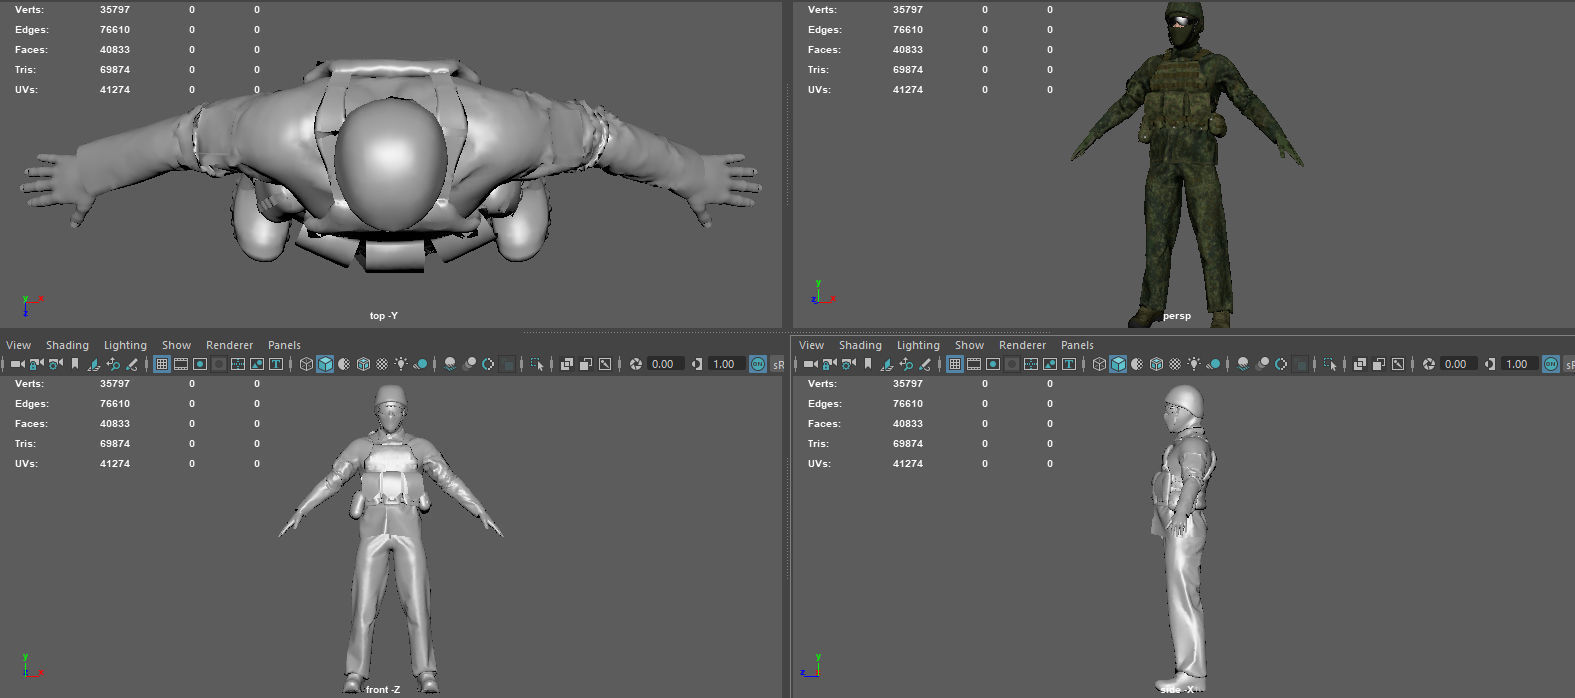Toggle X-ray icon in front panel toolbar
This screenshot has height=698, width=1575.
click(567, 364)
